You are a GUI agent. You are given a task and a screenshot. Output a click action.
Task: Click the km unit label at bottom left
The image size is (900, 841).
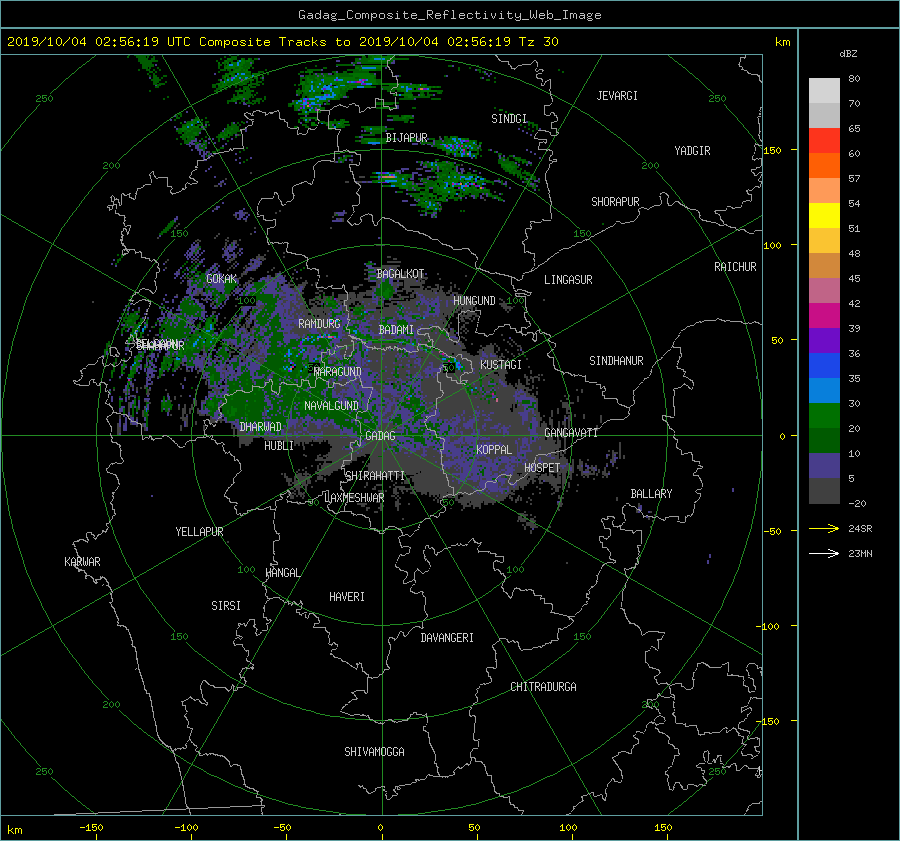(x=14, y=830)
